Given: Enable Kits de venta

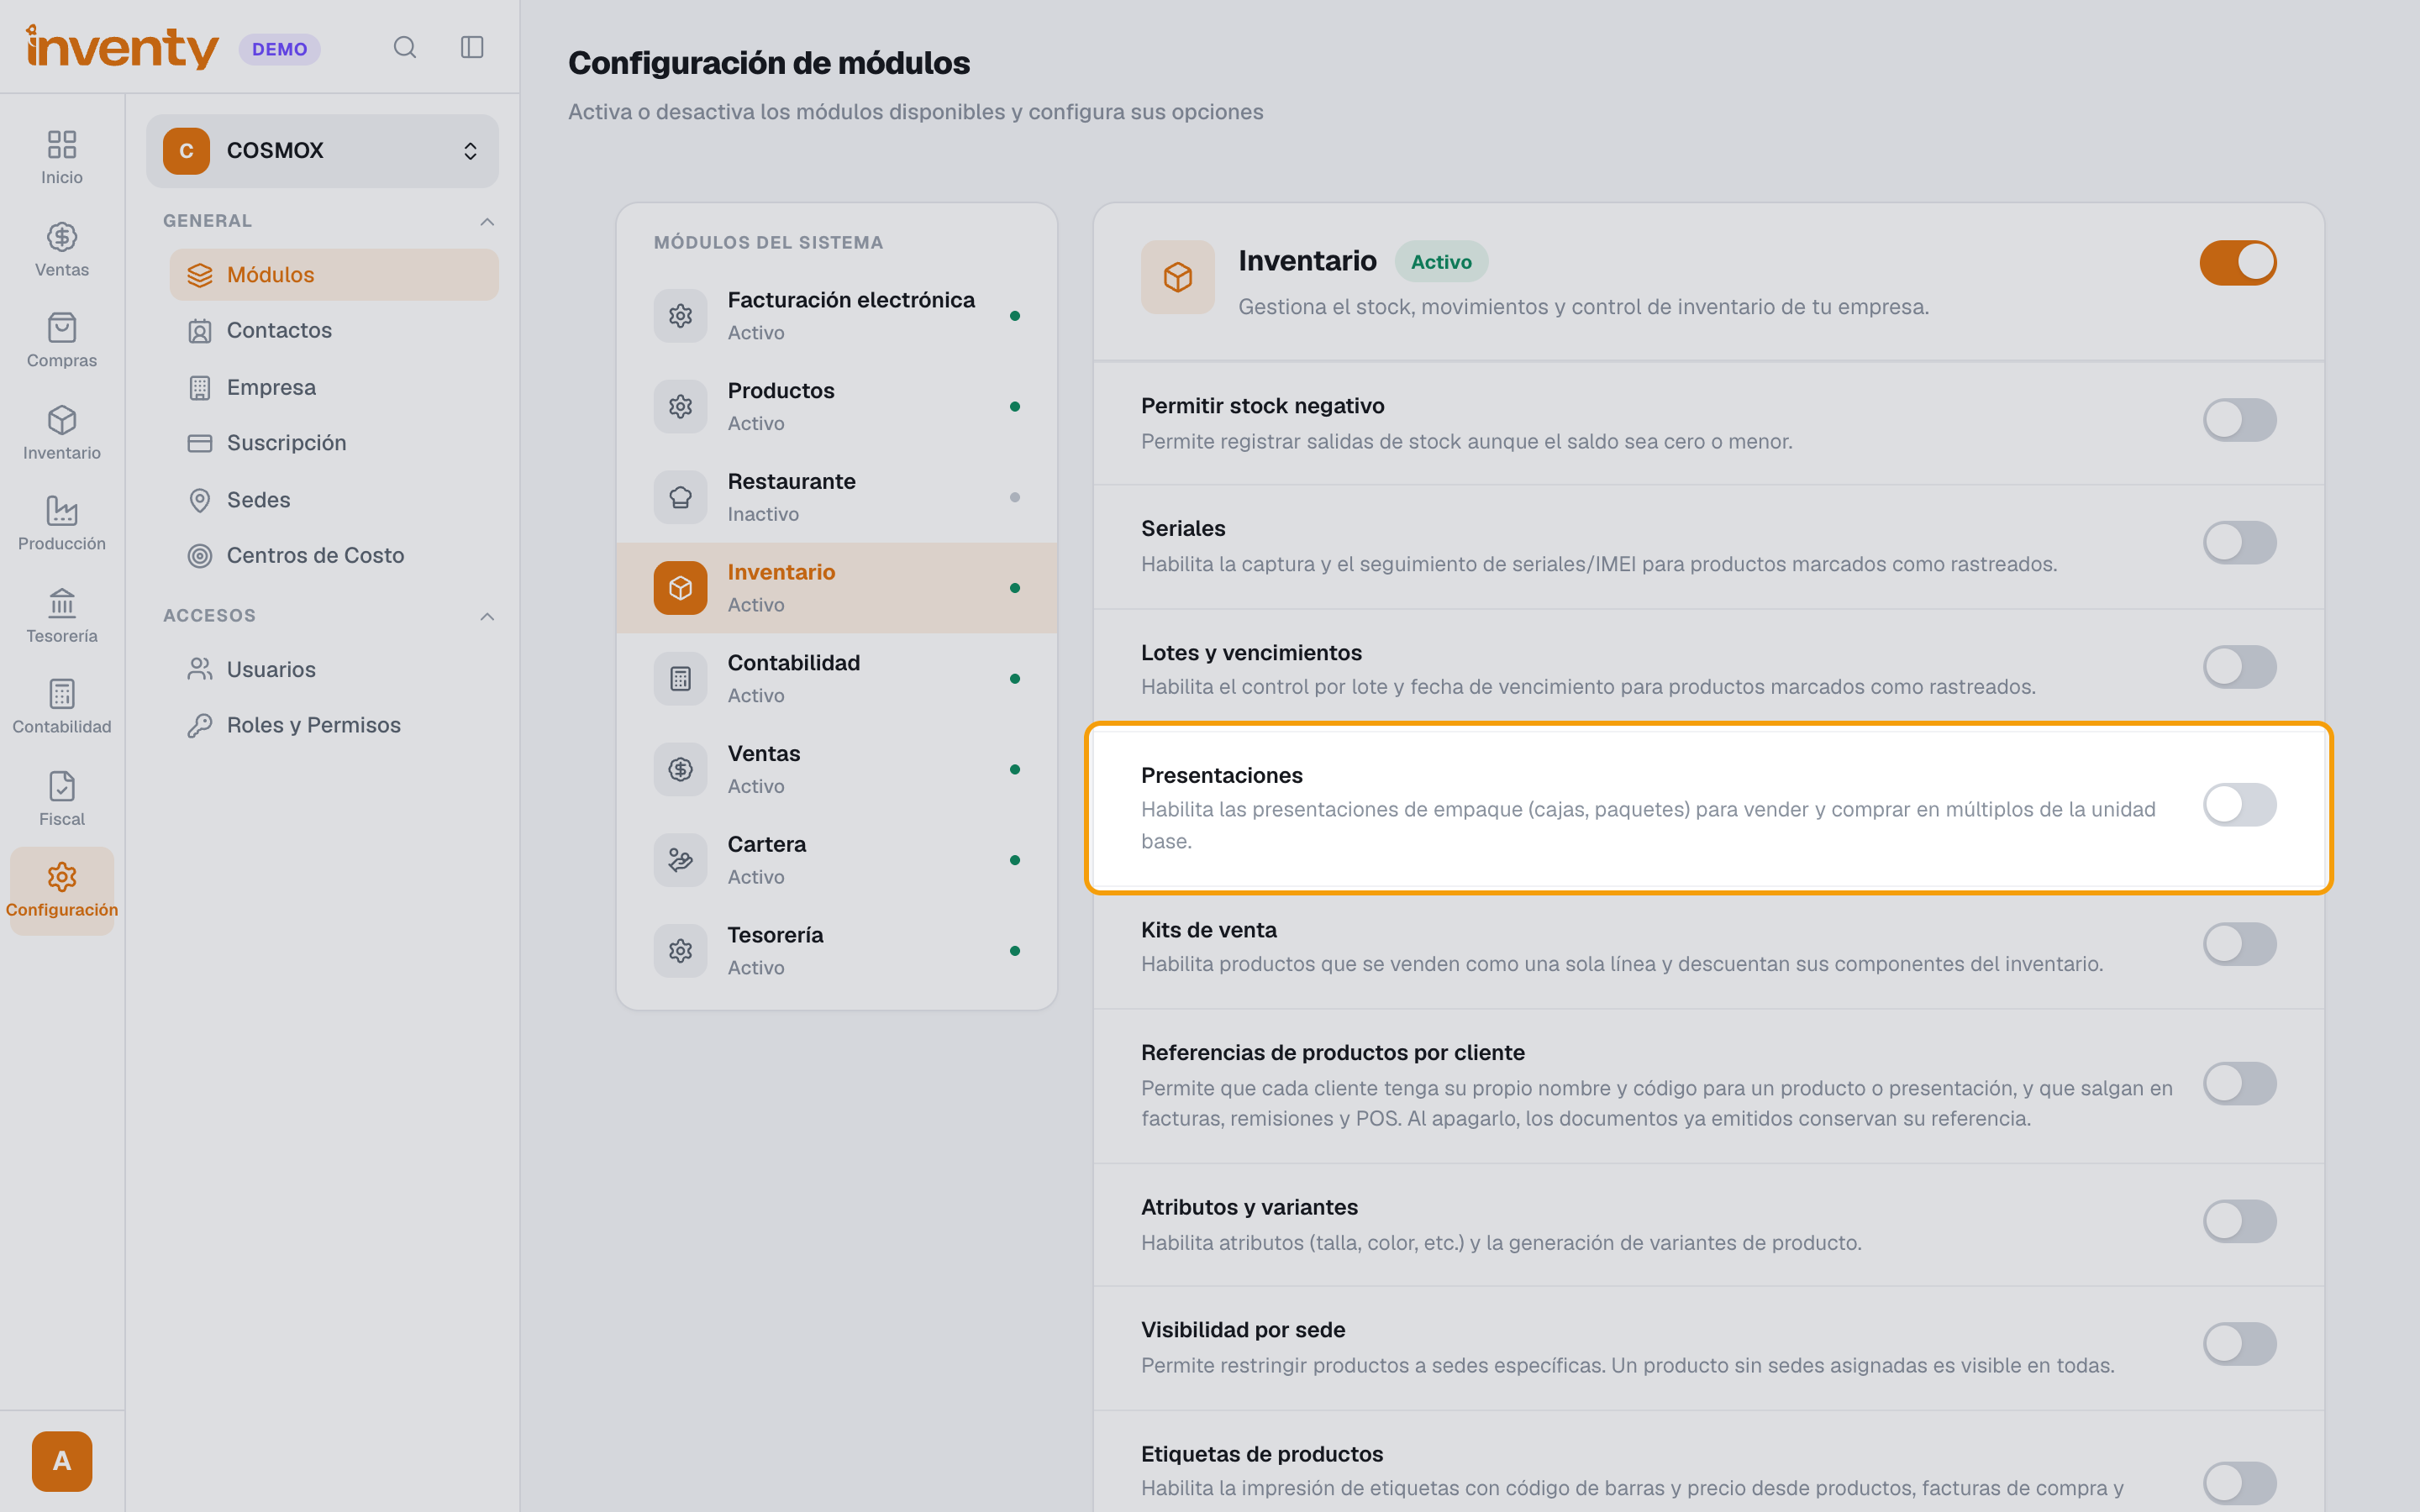Looking at the screenshot, I should tap(2239, 944).
